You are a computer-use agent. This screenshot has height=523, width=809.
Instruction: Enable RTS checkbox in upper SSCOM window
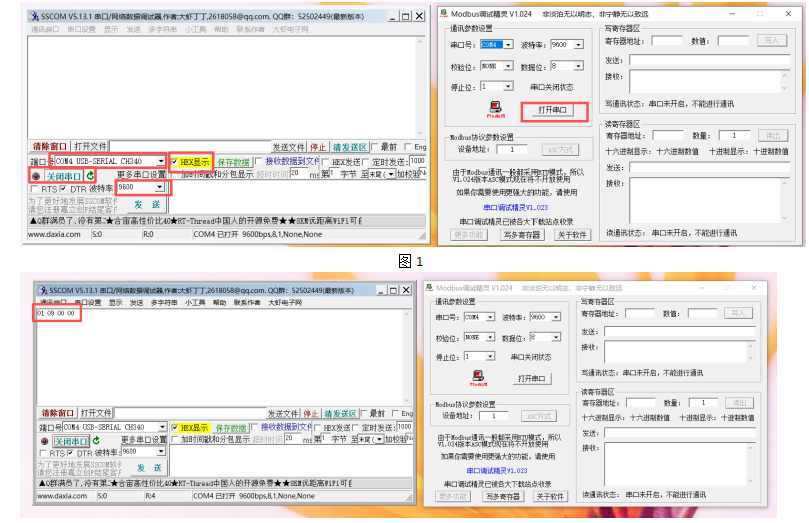[35, 188]
